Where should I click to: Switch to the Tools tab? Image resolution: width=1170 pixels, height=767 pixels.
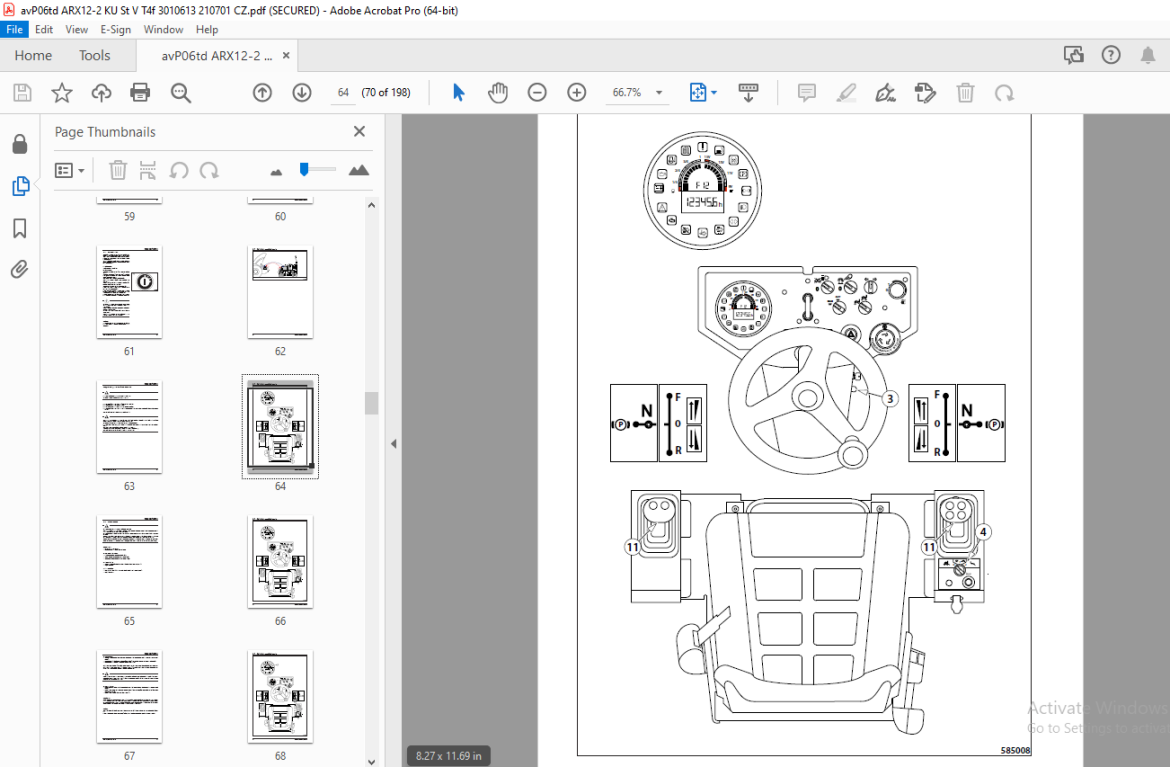point(95,55)
